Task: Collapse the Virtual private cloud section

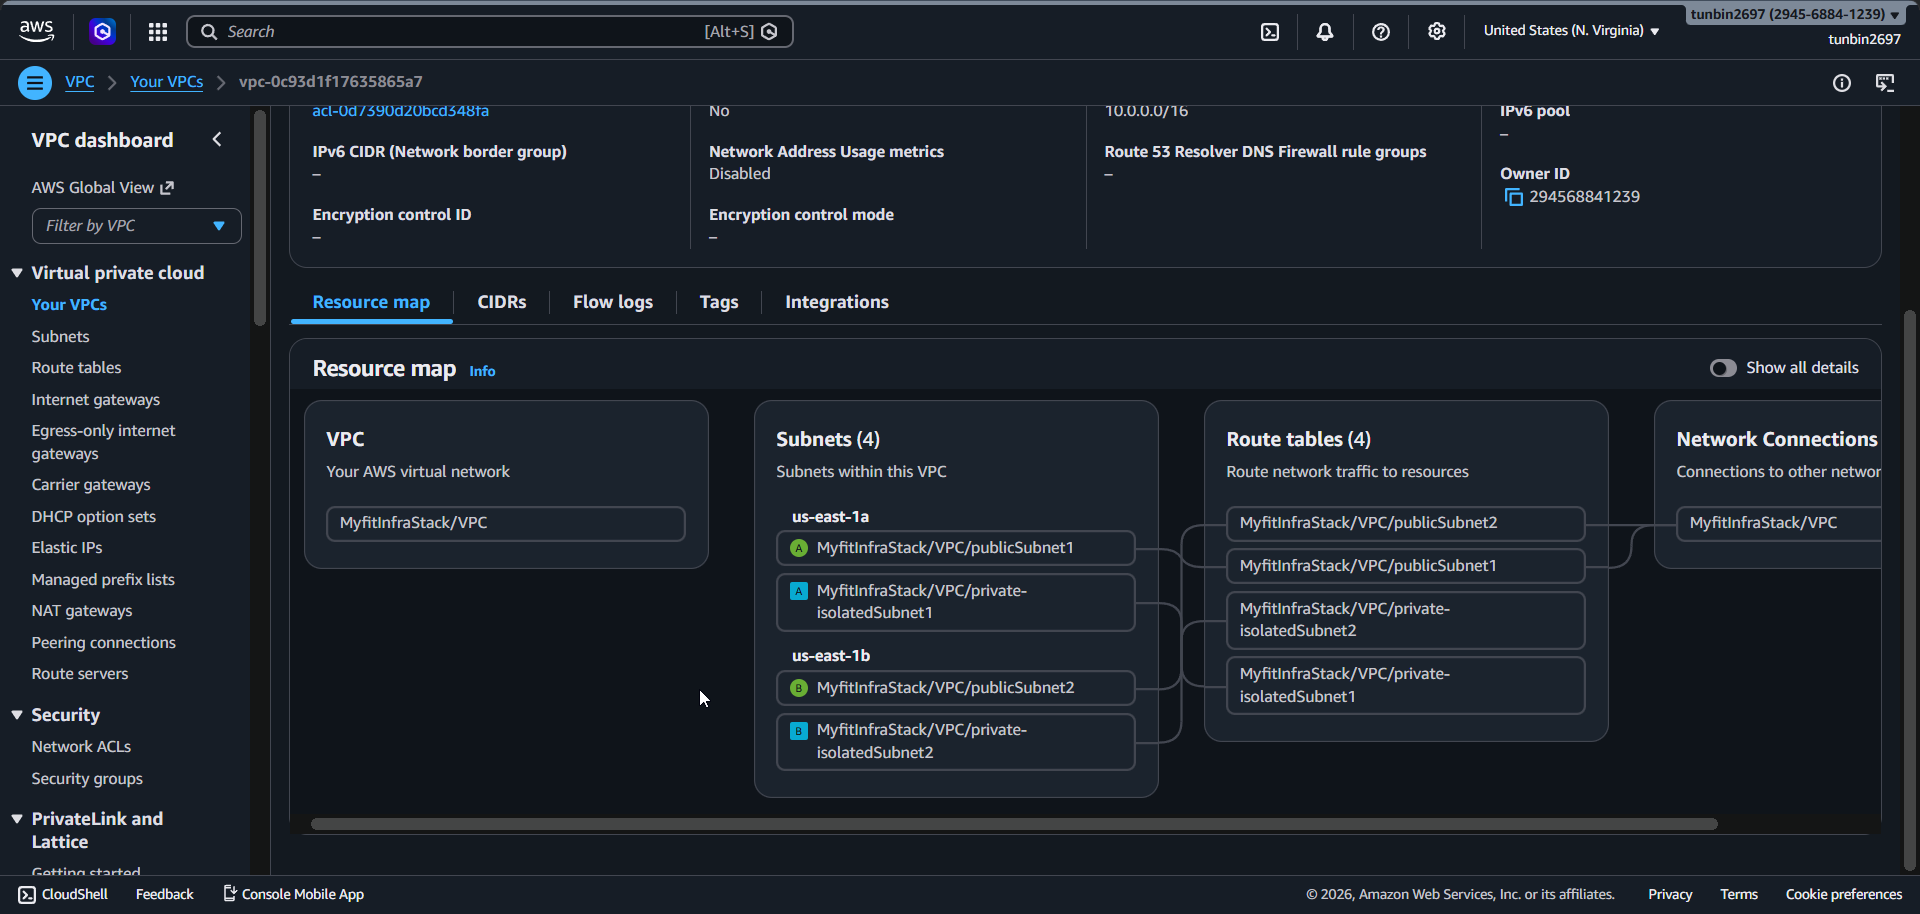Action: pos(17,273)
